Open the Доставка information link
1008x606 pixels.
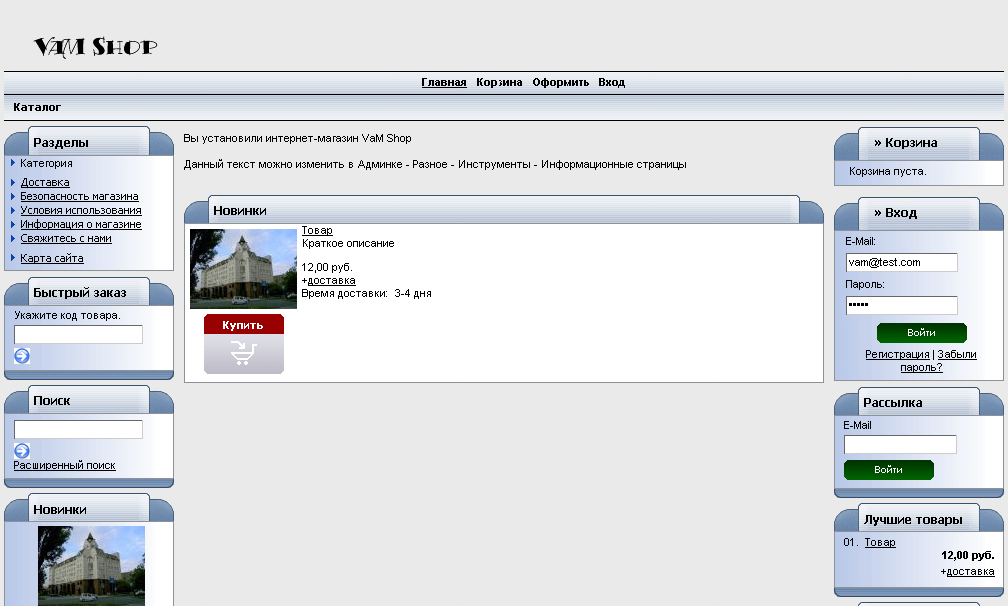[x=45, y=182]
